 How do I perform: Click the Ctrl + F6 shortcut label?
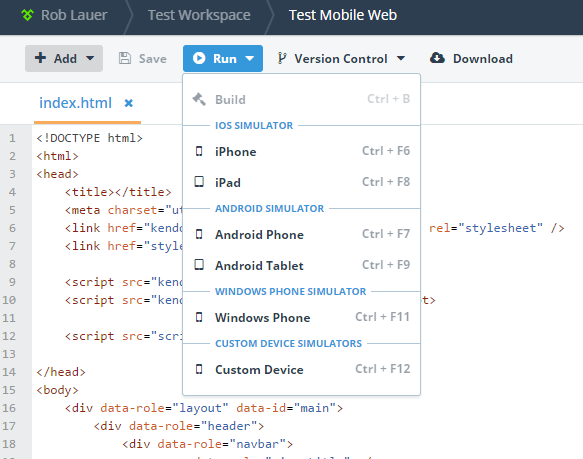386,151
